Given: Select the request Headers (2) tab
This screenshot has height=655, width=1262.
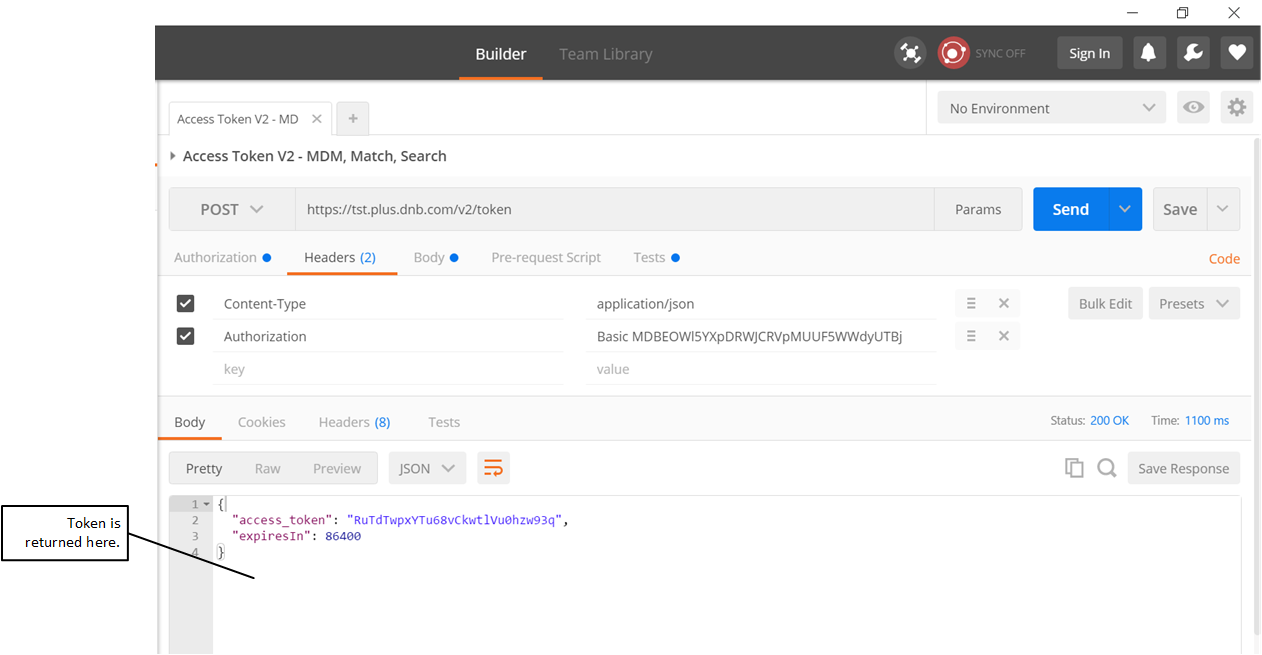Looking at the screenshot, I should pyautogui.click(x=340, y=257).
